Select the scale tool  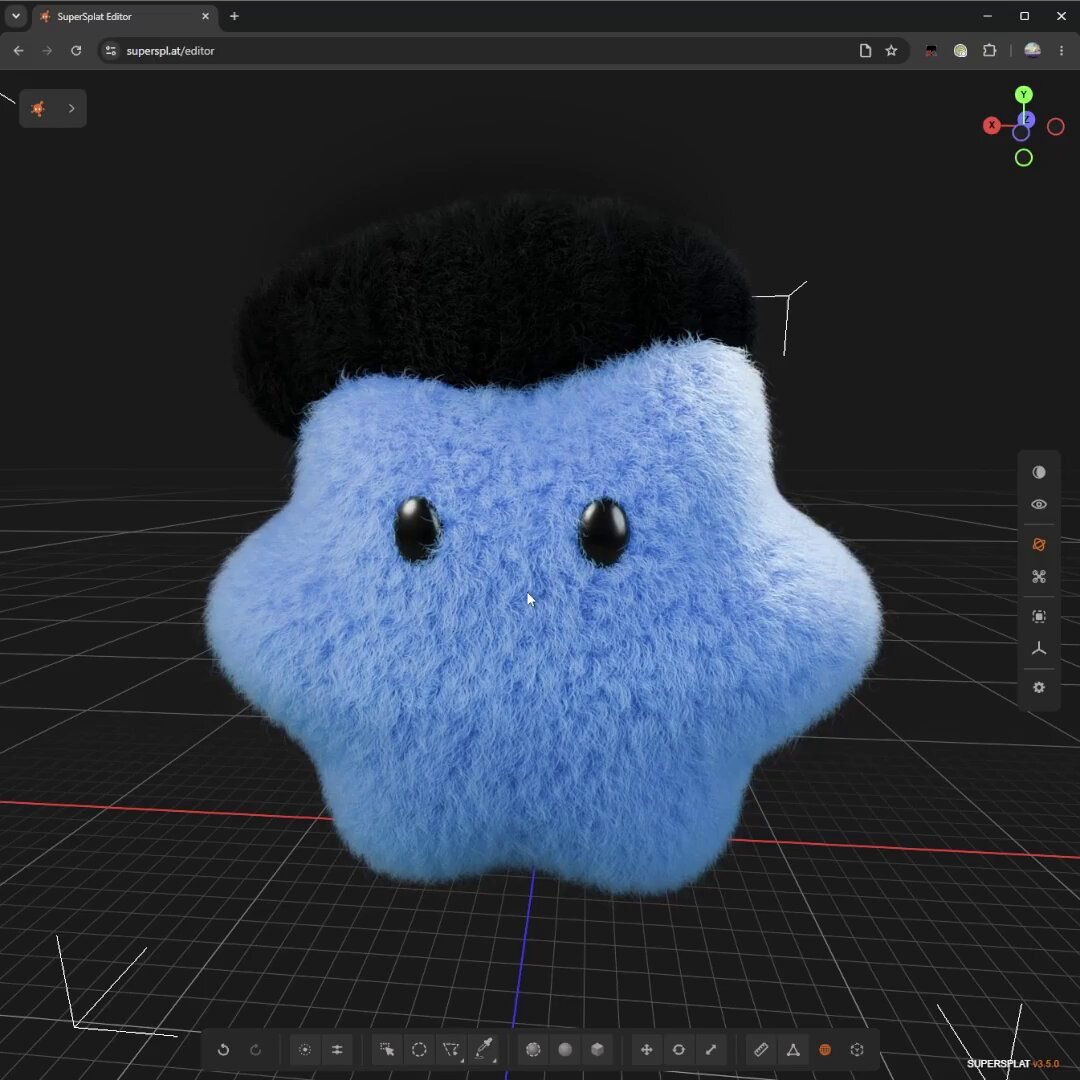coord(711,1049)
